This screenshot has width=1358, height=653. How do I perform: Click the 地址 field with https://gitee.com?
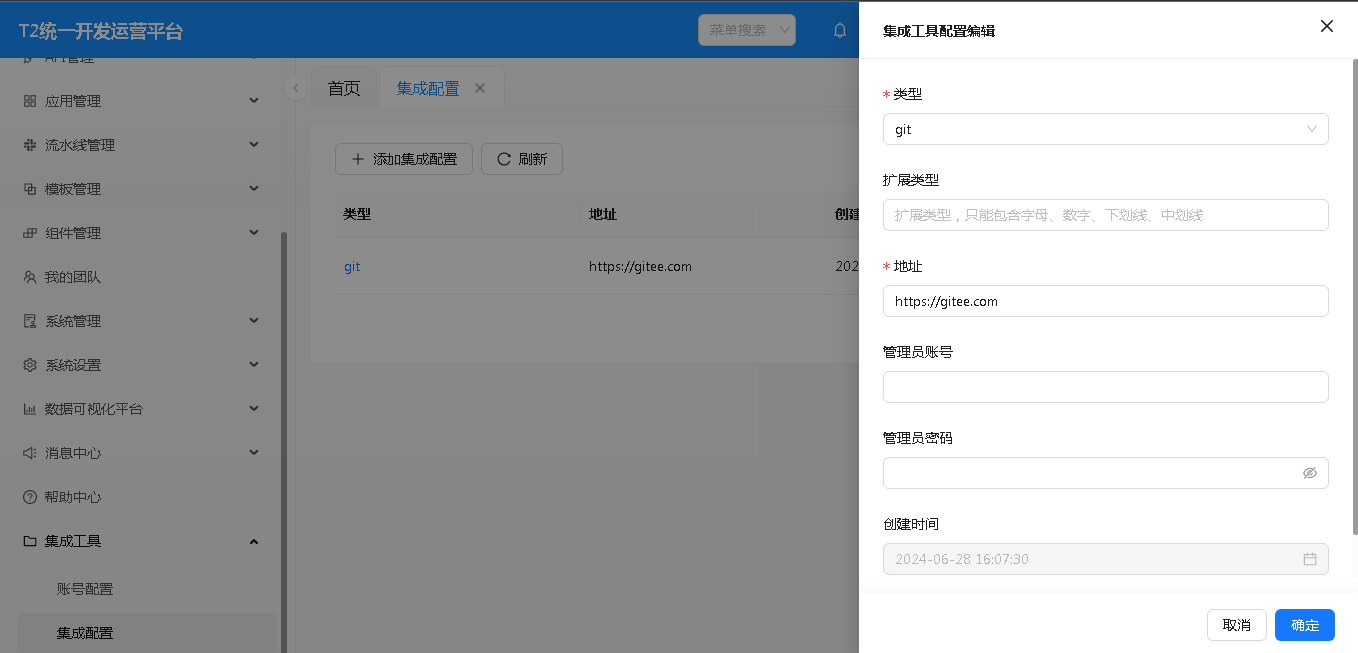1105,301
